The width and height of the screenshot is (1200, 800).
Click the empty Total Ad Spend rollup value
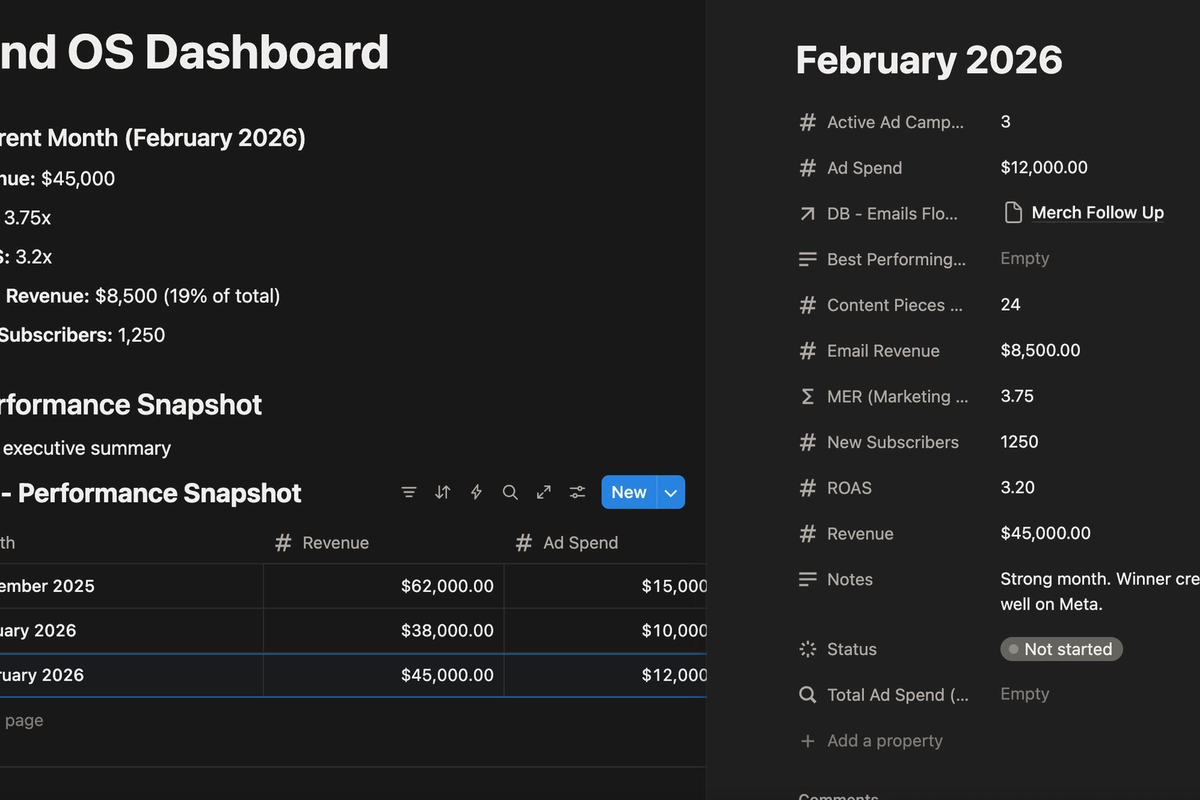coord(1025,694)
